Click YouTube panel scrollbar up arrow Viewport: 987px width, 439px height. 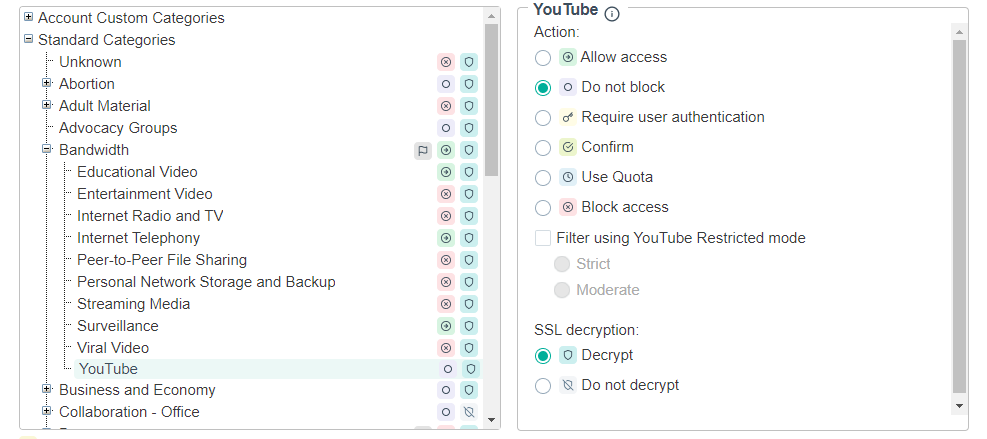(959, 31)
